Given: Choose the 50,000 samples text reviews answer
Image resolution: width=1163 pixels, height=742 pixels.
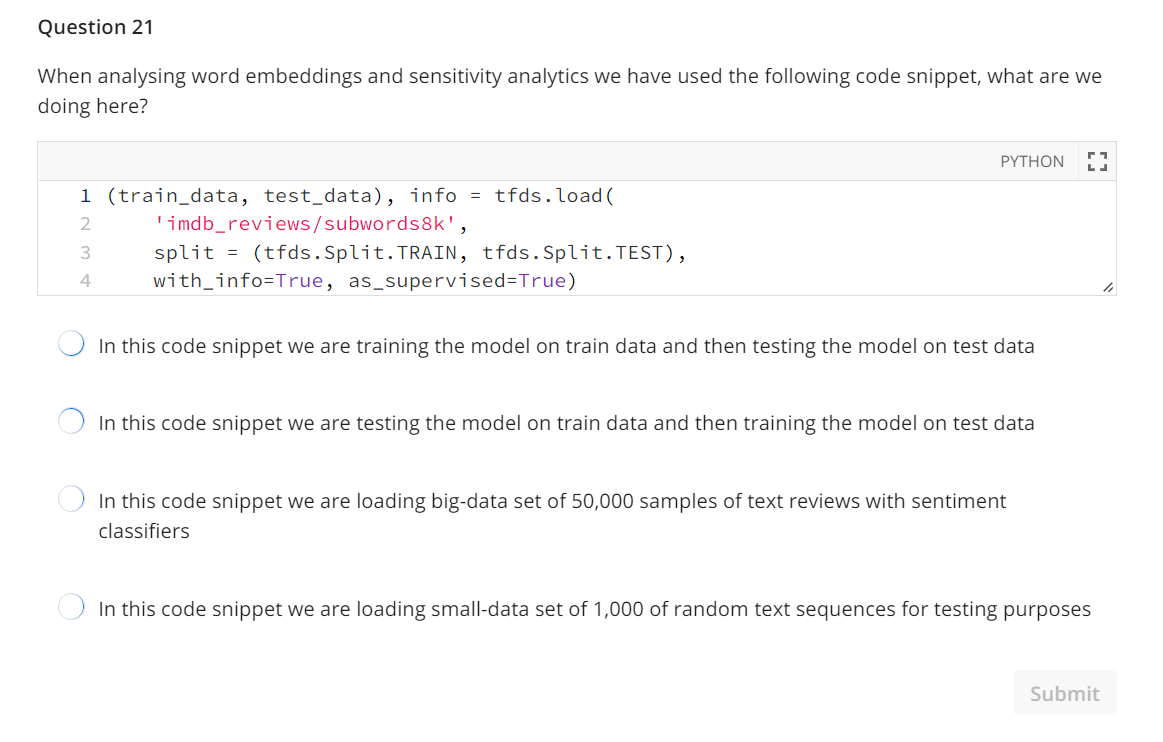Looking at the screenshot, I should pos(71,499).
